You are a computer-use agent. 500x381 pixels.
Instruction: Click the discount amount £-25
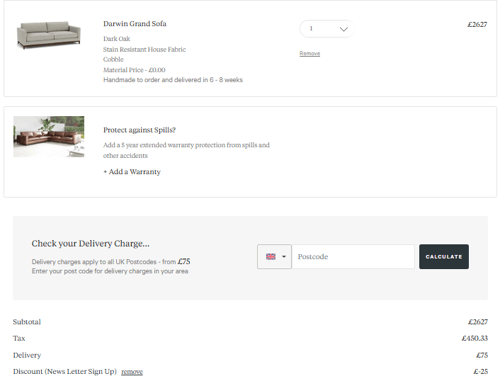pyautogui.click(x=481, y=371)
